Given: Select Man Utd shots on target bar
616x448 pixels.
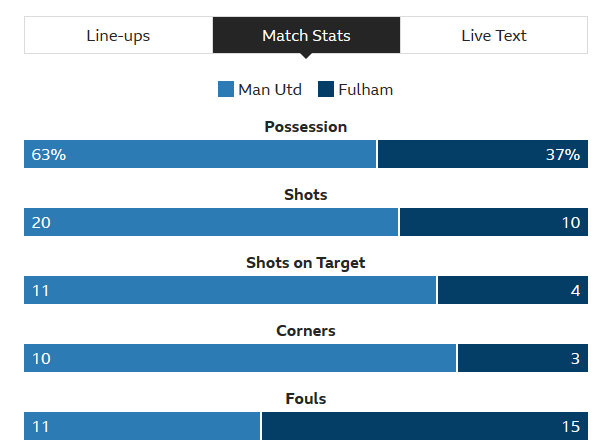Looking at the screenshot, I should pos(230,290).
